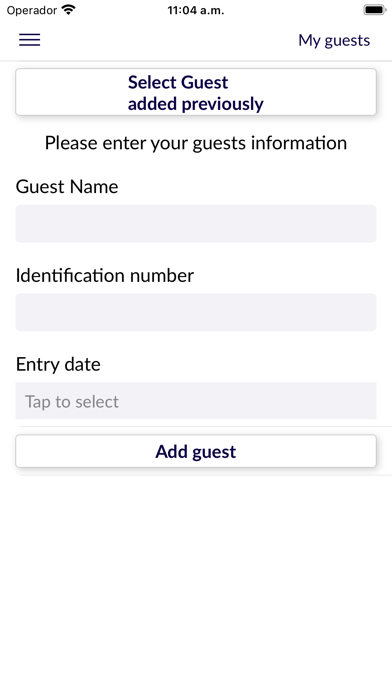The width and height of the screenshot is (392, 696).
Task: Open the My guests list
Action: tap(334, 40)
